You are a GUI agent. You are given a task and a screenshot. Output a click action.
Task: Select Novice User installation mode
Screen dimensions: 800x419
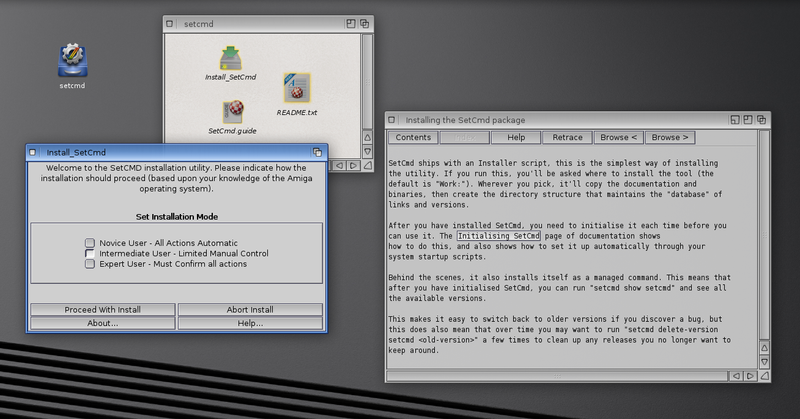[90, 243]
